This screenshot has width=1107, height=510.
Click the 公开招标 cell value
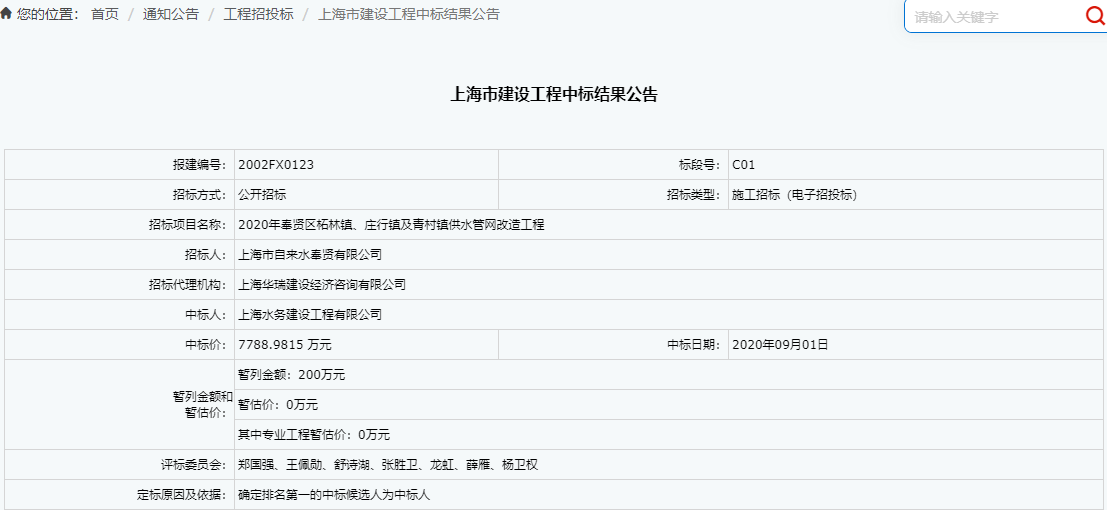pos(262,195)
